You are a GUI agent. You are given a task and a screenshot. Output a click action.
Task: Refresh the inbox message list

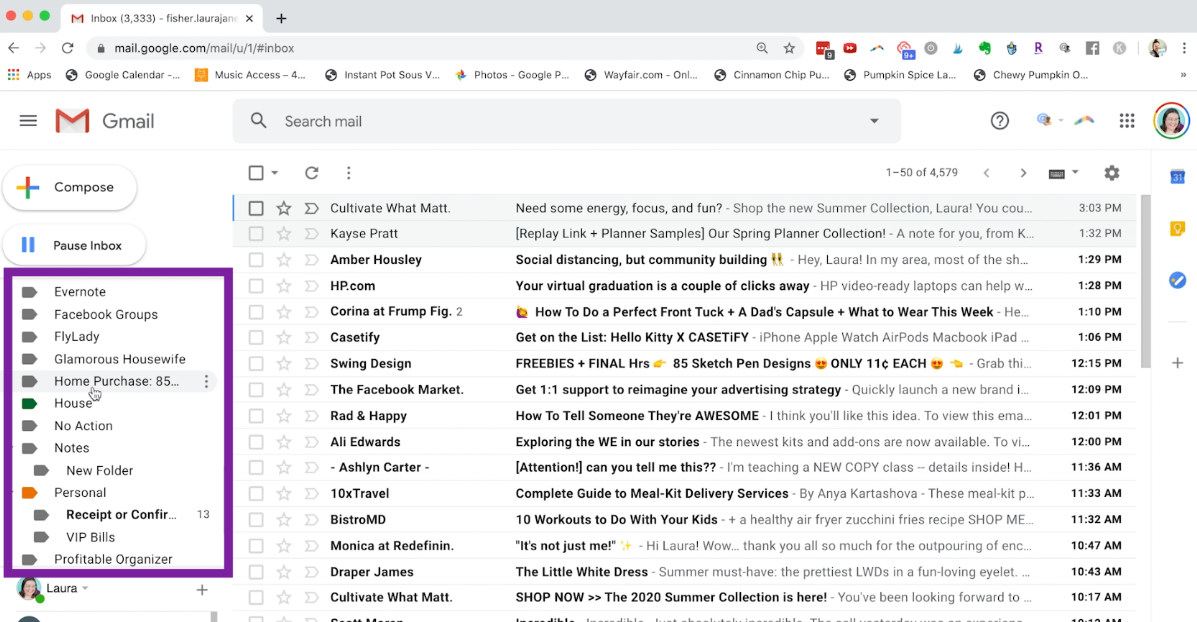pyautogui.click(x=312, y=173)
